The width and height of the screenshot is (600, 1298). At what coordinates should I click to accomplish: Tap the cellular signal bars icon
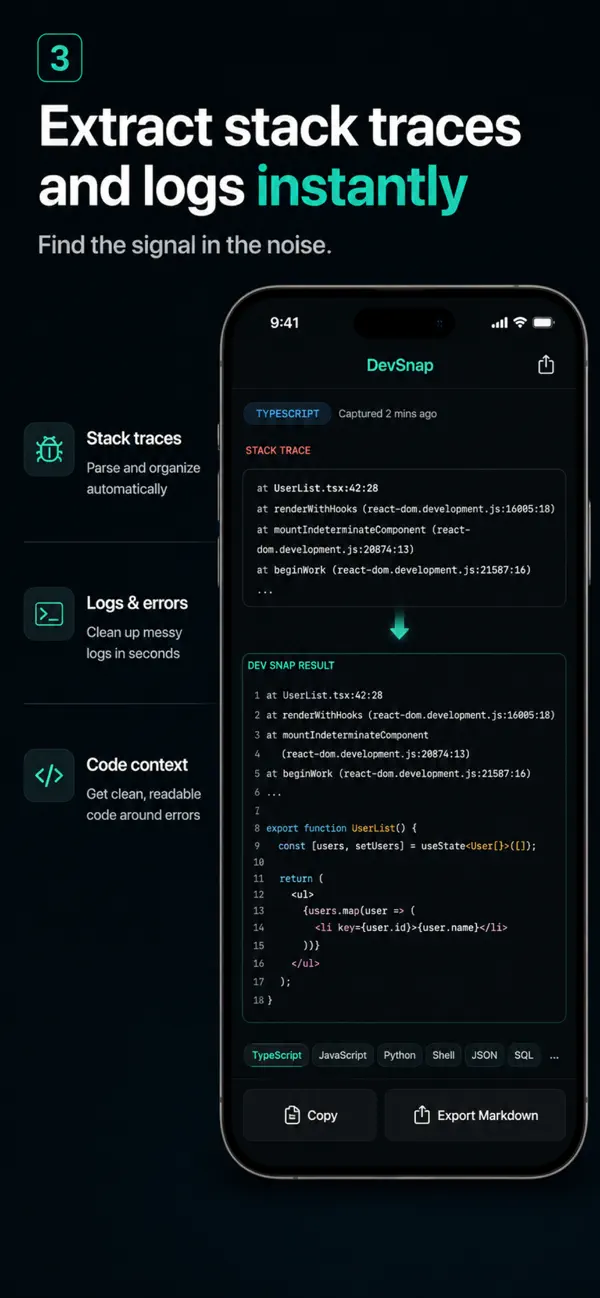(x=500, y=323)
